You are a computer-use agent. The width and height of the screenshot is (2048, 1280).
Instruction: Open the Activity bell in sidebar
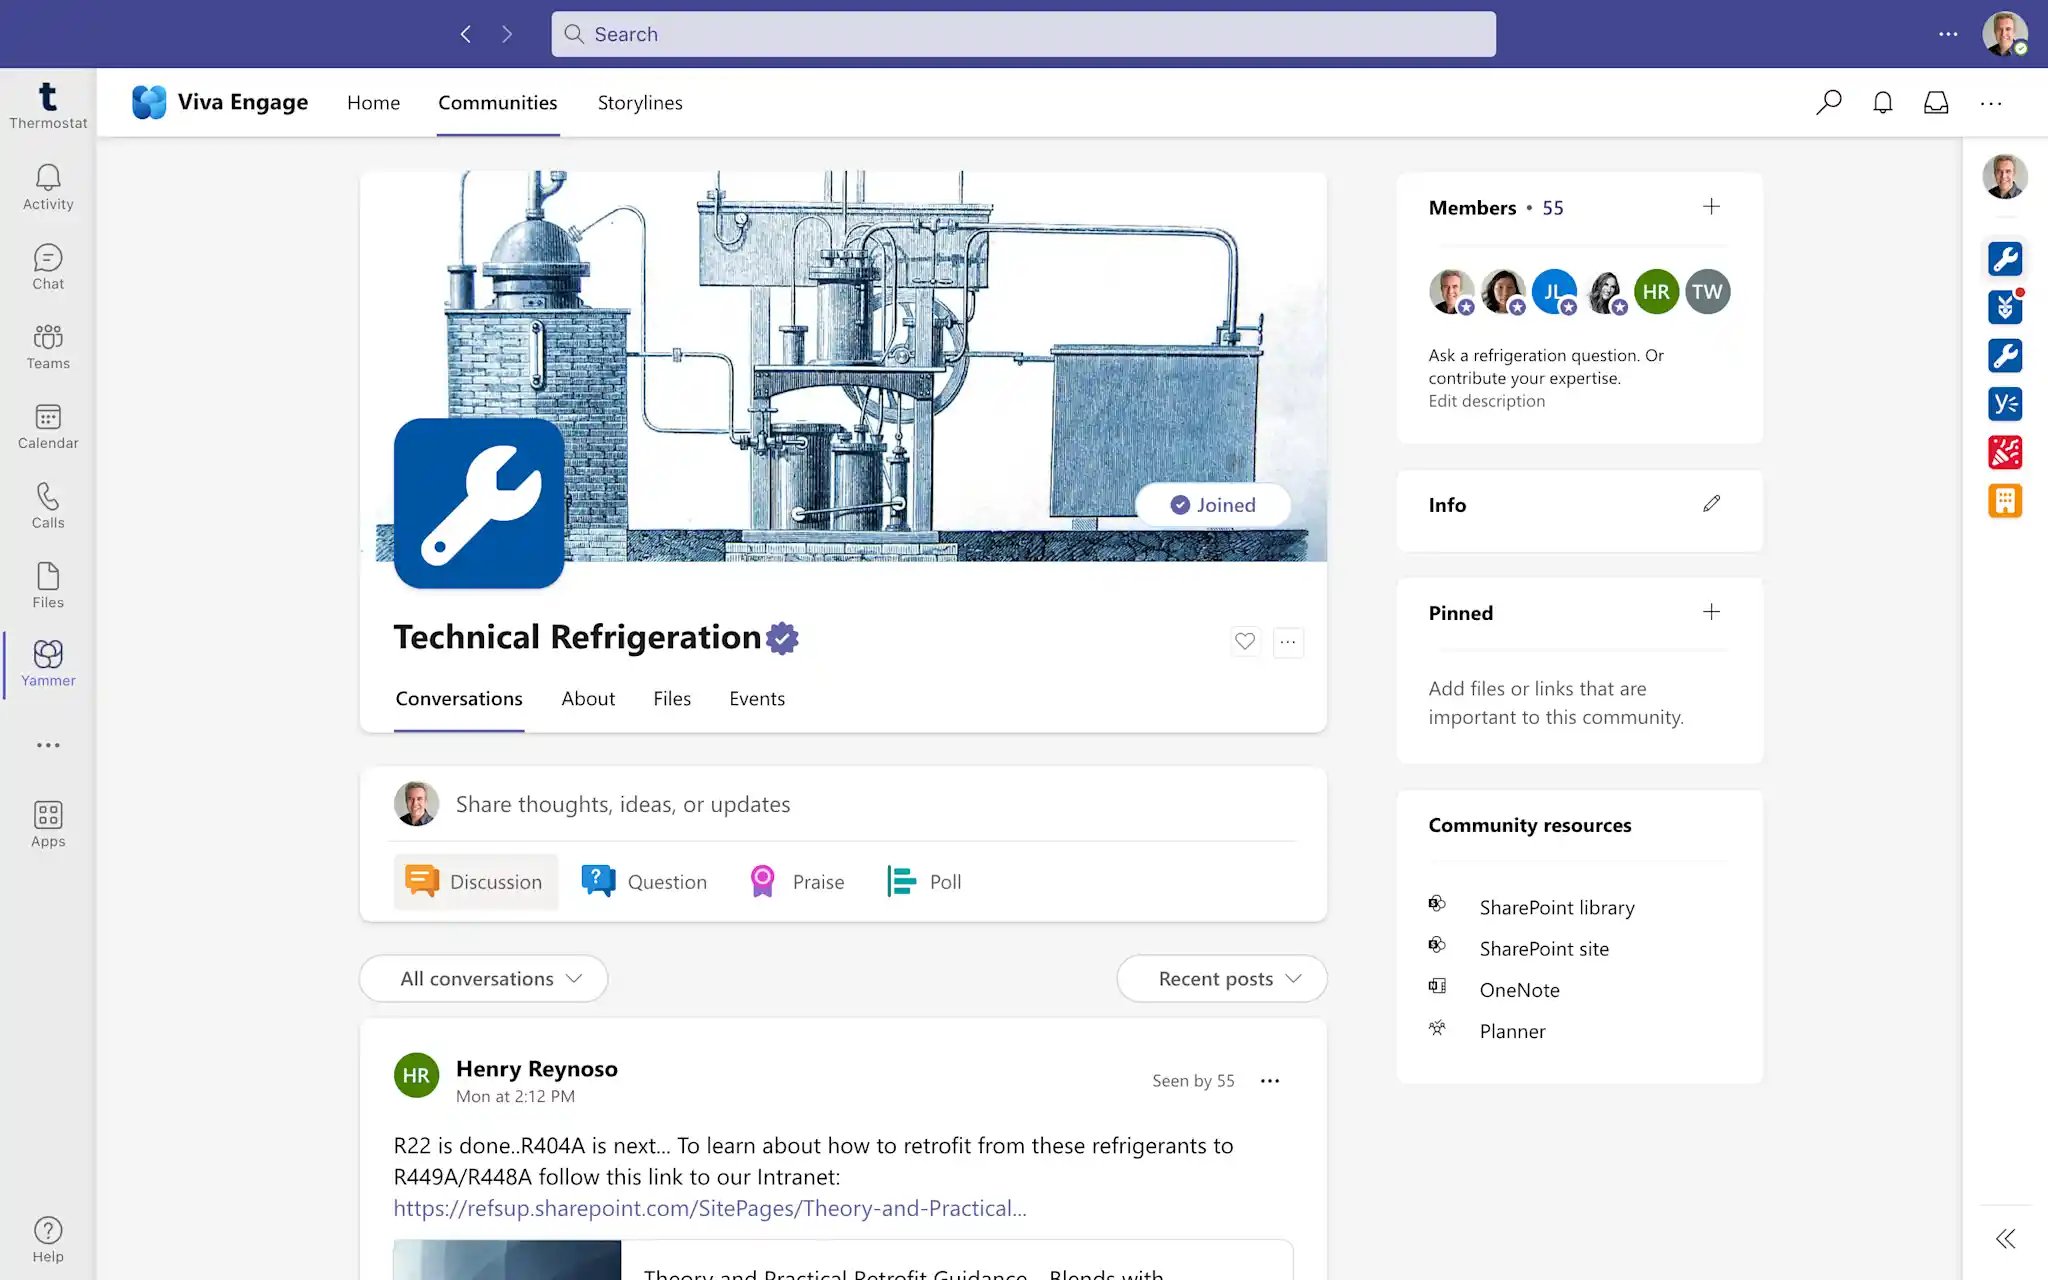tap(48, 187)
